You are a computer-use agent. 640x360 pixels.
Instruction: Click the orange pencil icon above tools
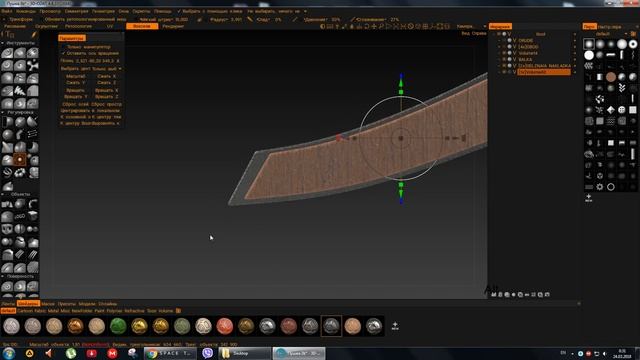point(34,35)
